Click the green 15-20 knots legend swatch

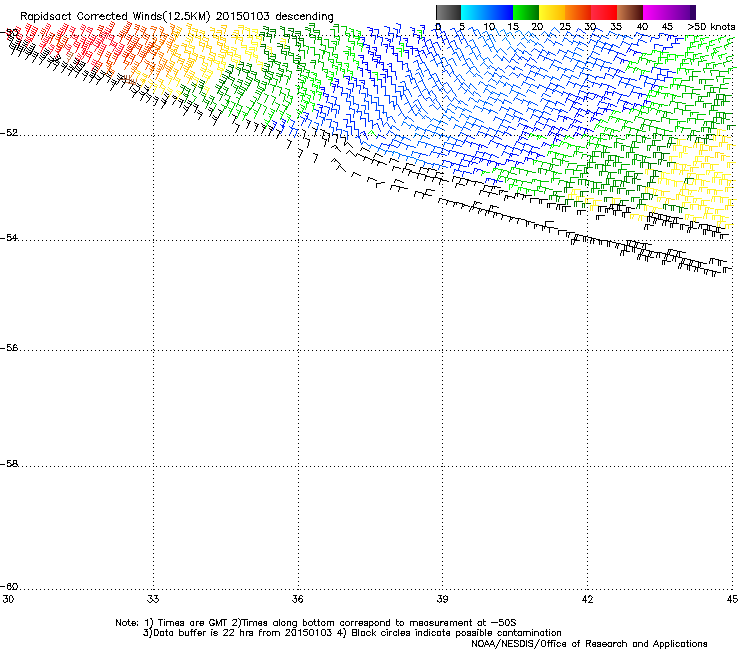tap(526, 12)
